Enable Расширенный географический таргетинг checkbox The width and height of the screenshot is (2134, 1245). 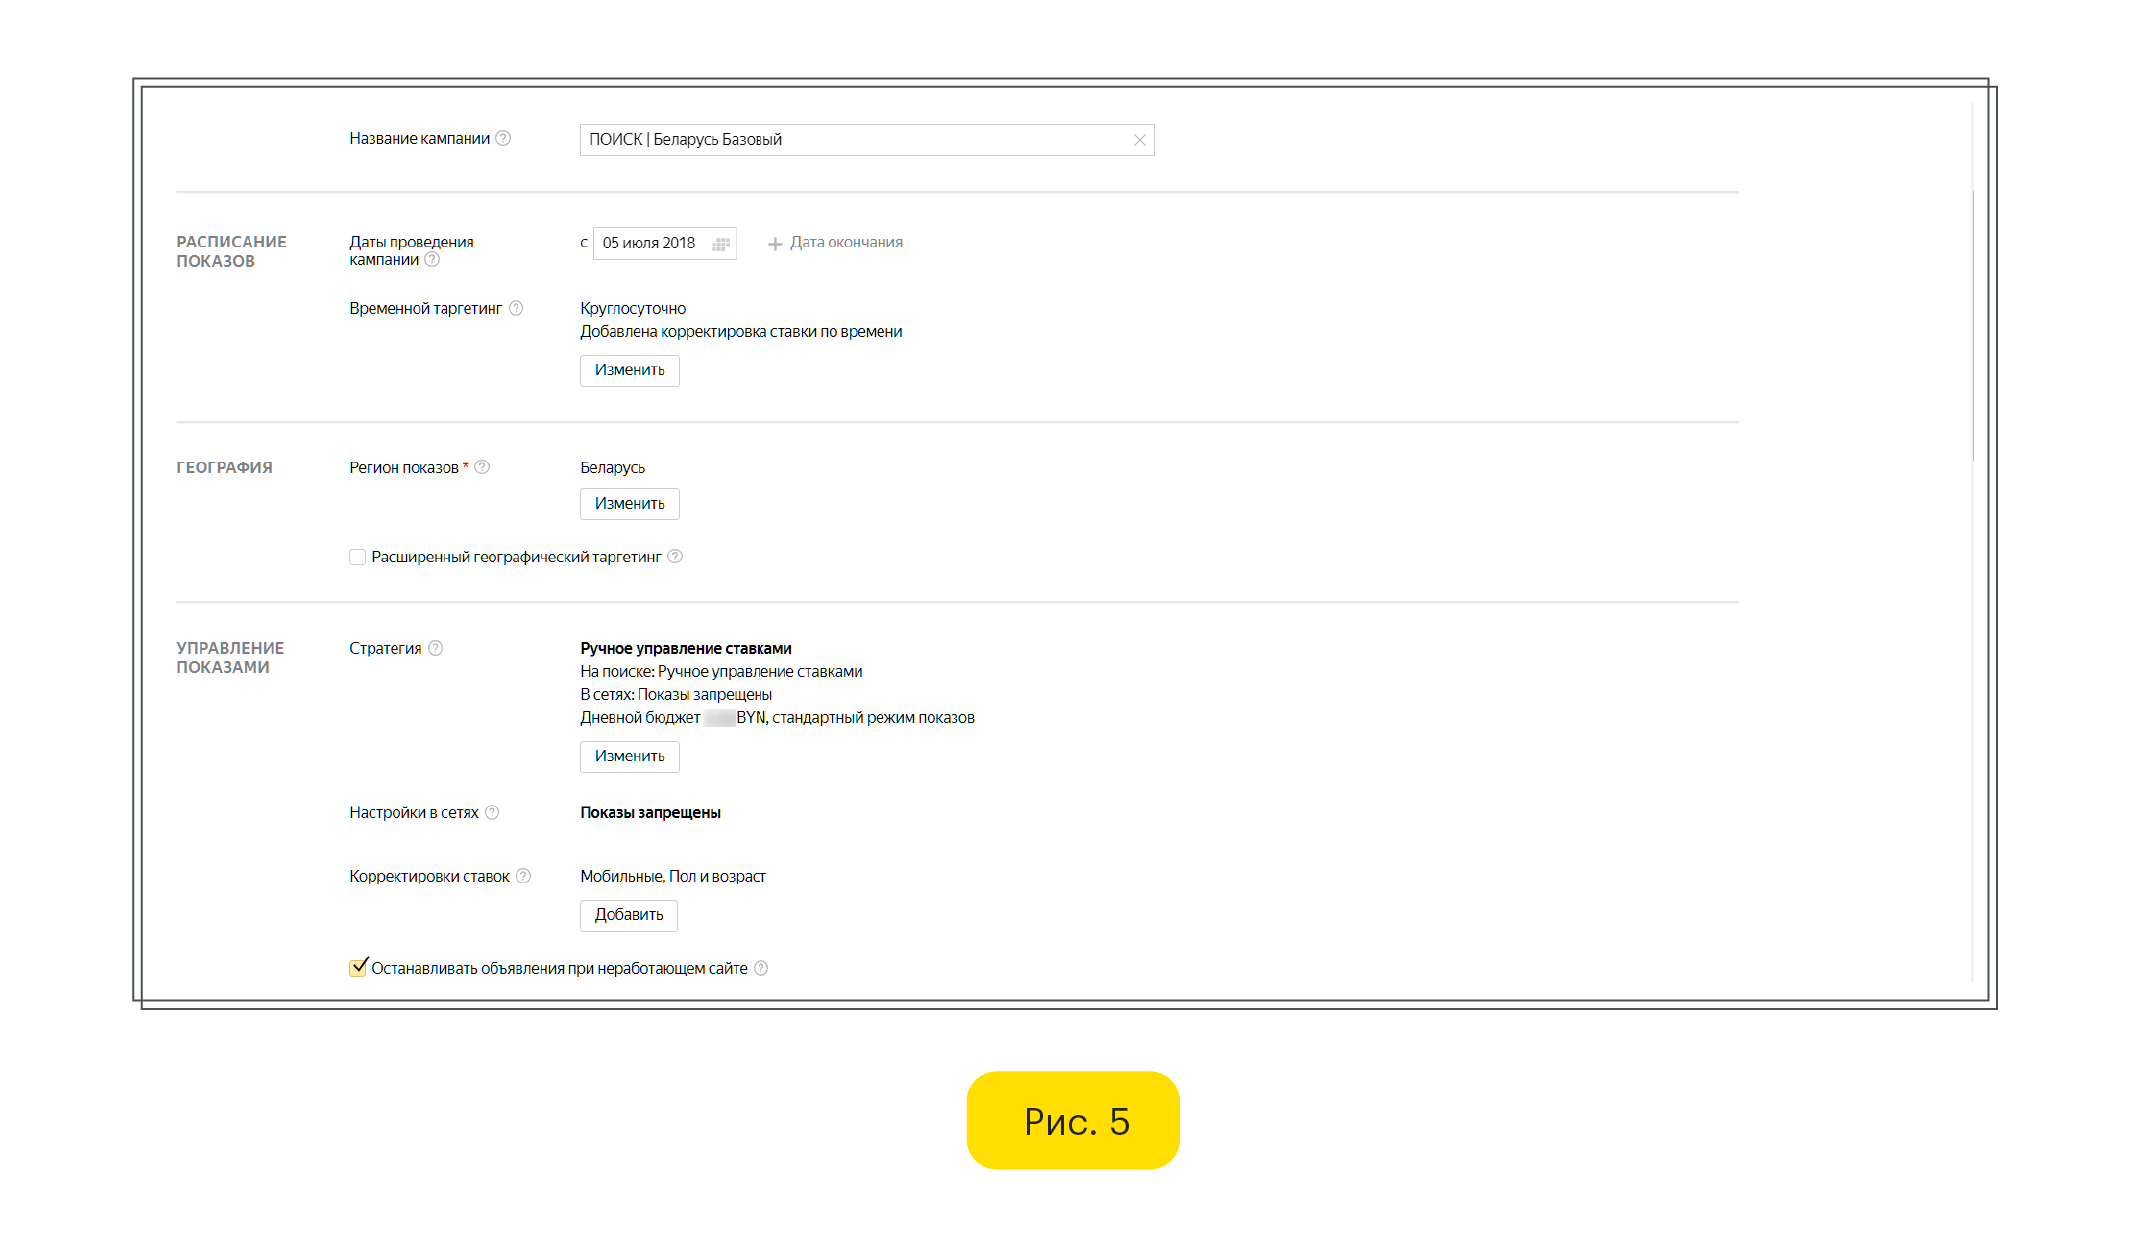click(x=357, y=557)
